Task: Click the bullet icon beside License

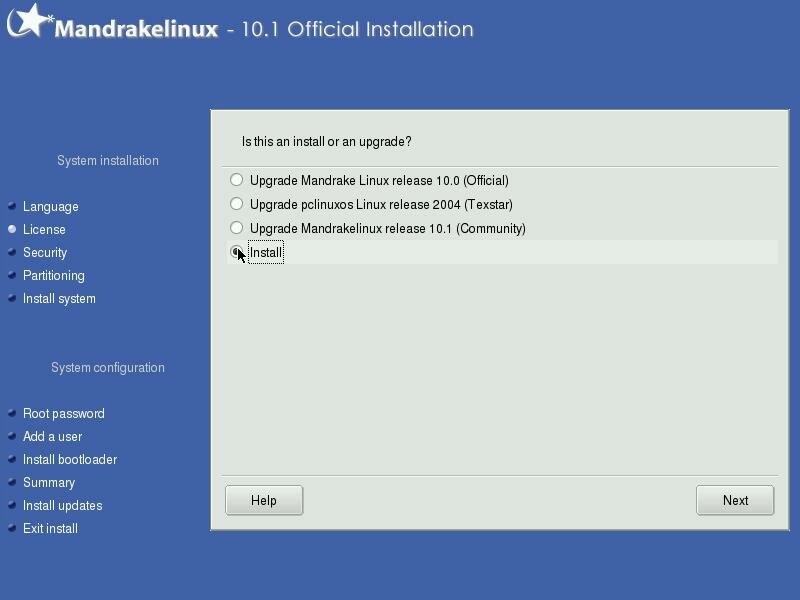Action: click(x=12, y=229)
